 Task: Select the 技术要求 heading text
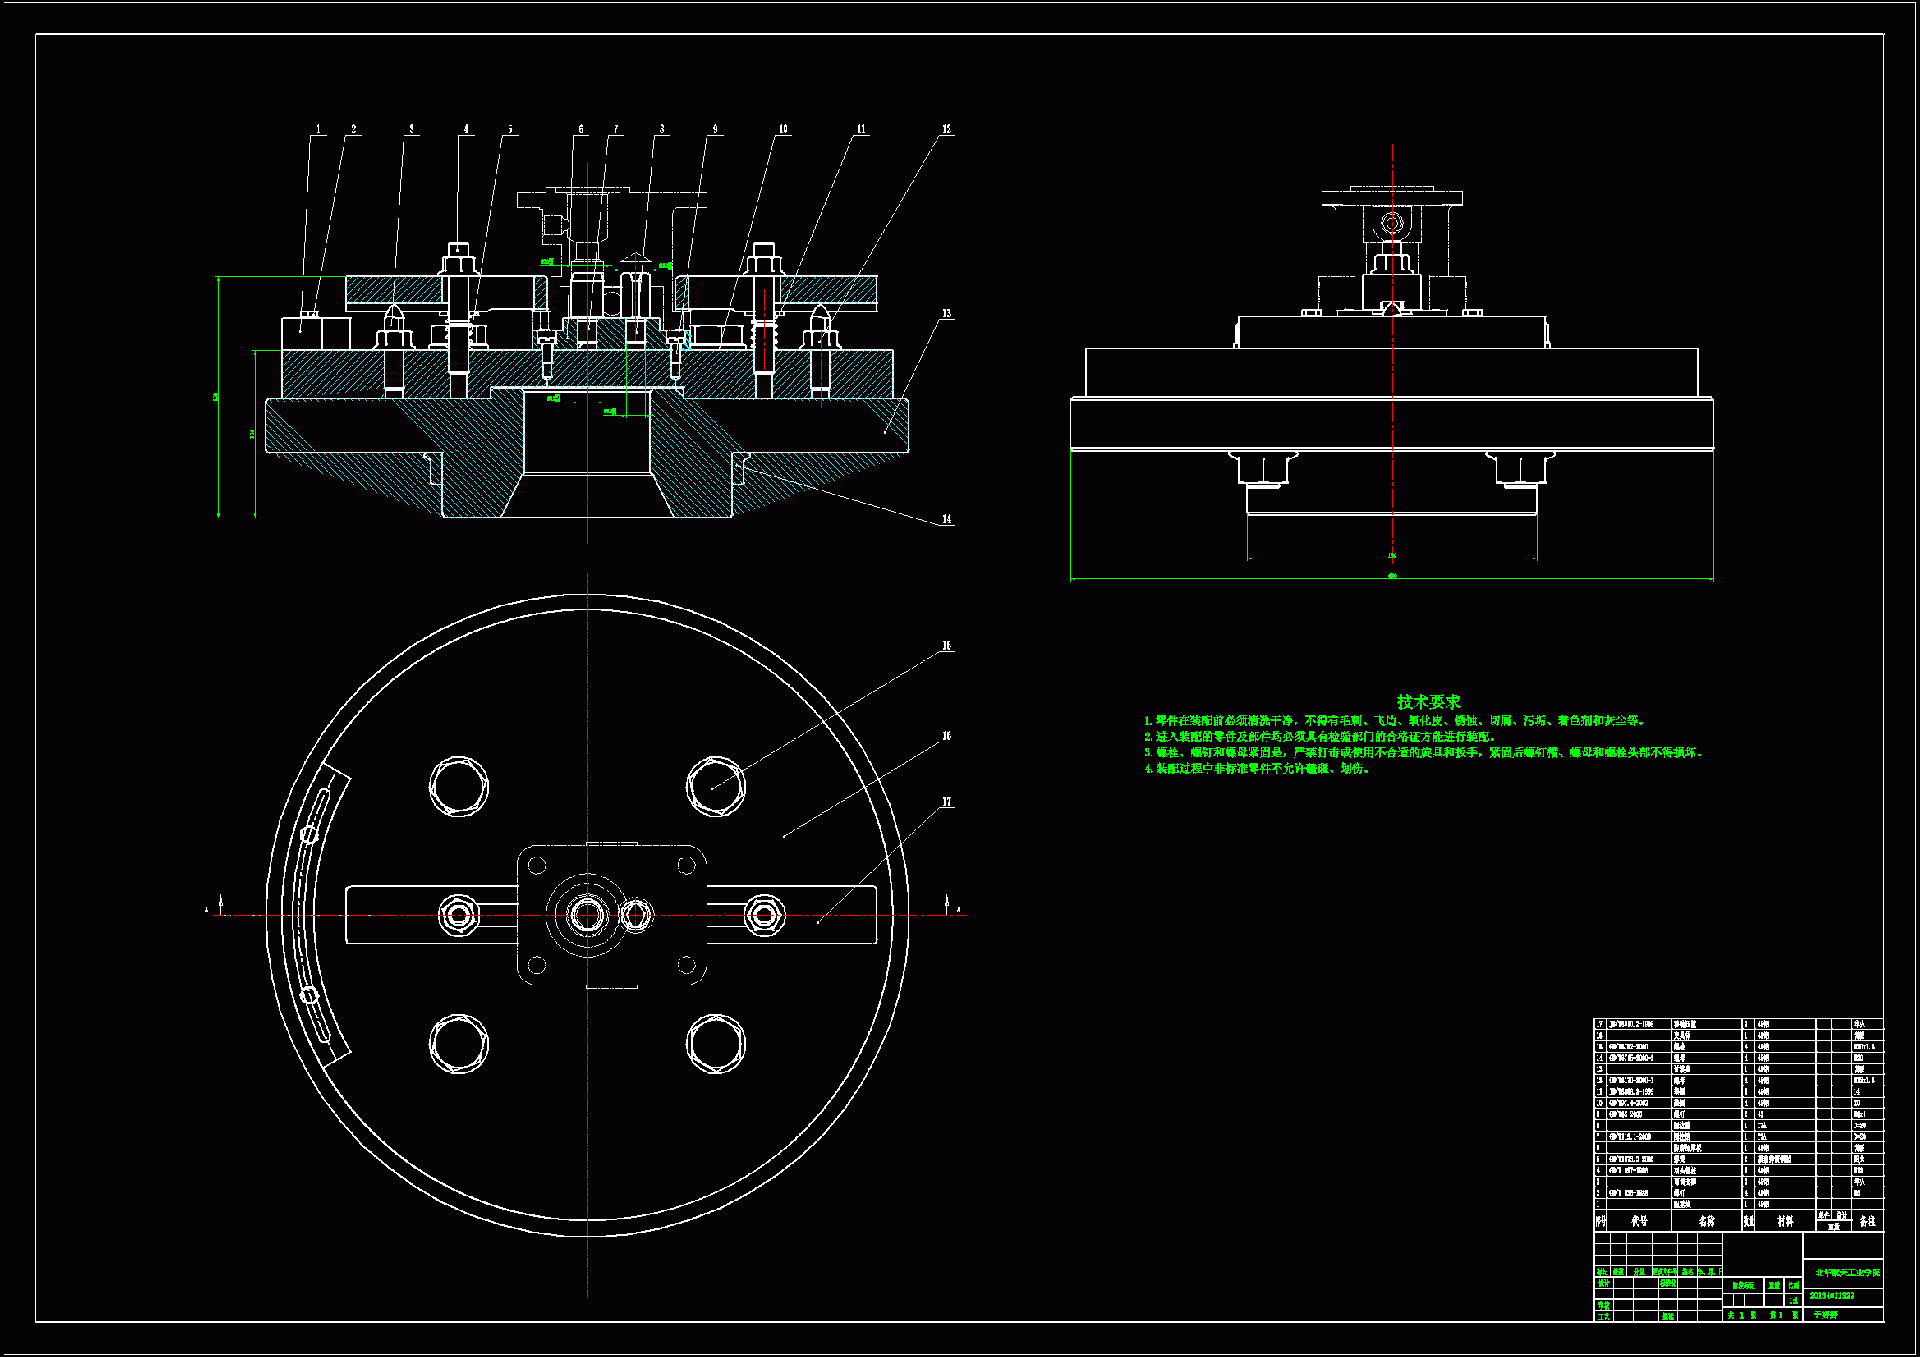1428,702
